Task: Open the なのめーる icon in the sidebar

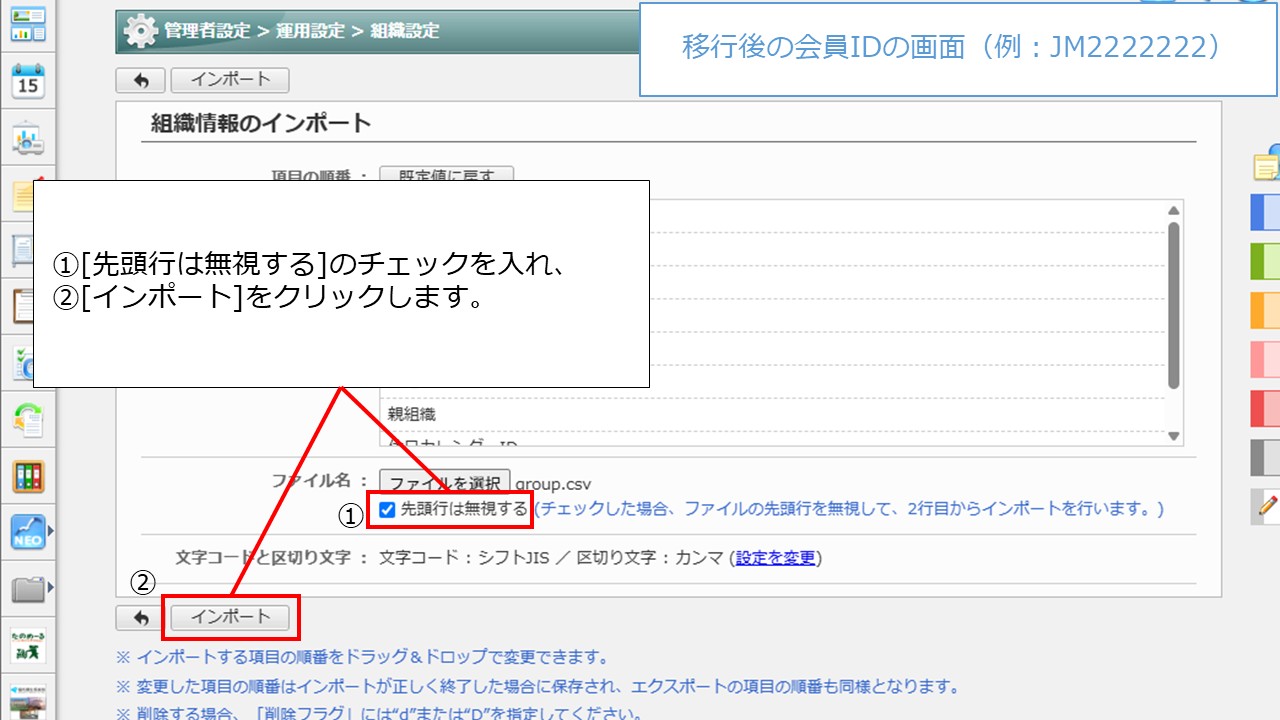Action: 28,644
